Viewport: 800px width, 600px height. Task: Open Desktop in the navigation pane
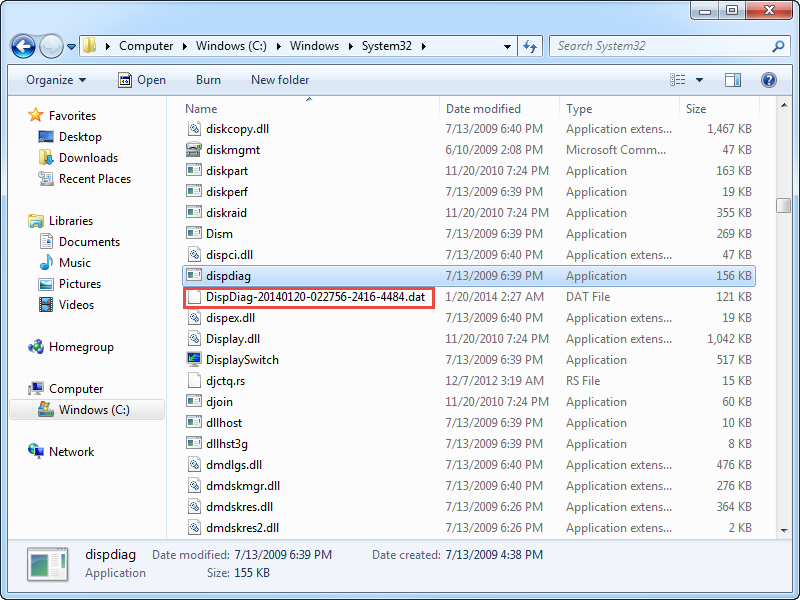tap(80, 137)
